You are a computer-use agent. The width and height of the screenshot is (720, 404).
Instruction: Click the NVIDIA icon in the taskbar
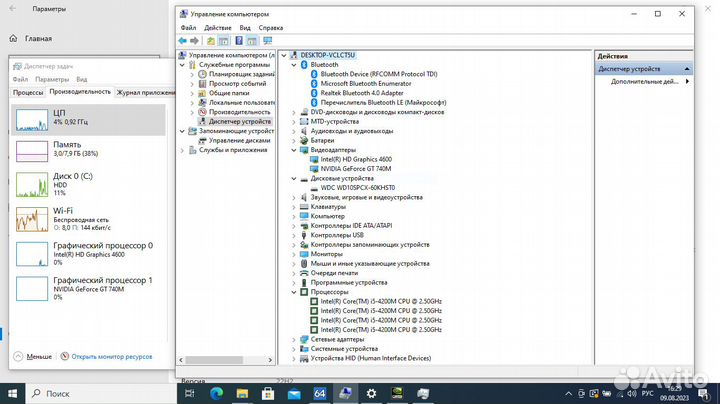(397, 393)
